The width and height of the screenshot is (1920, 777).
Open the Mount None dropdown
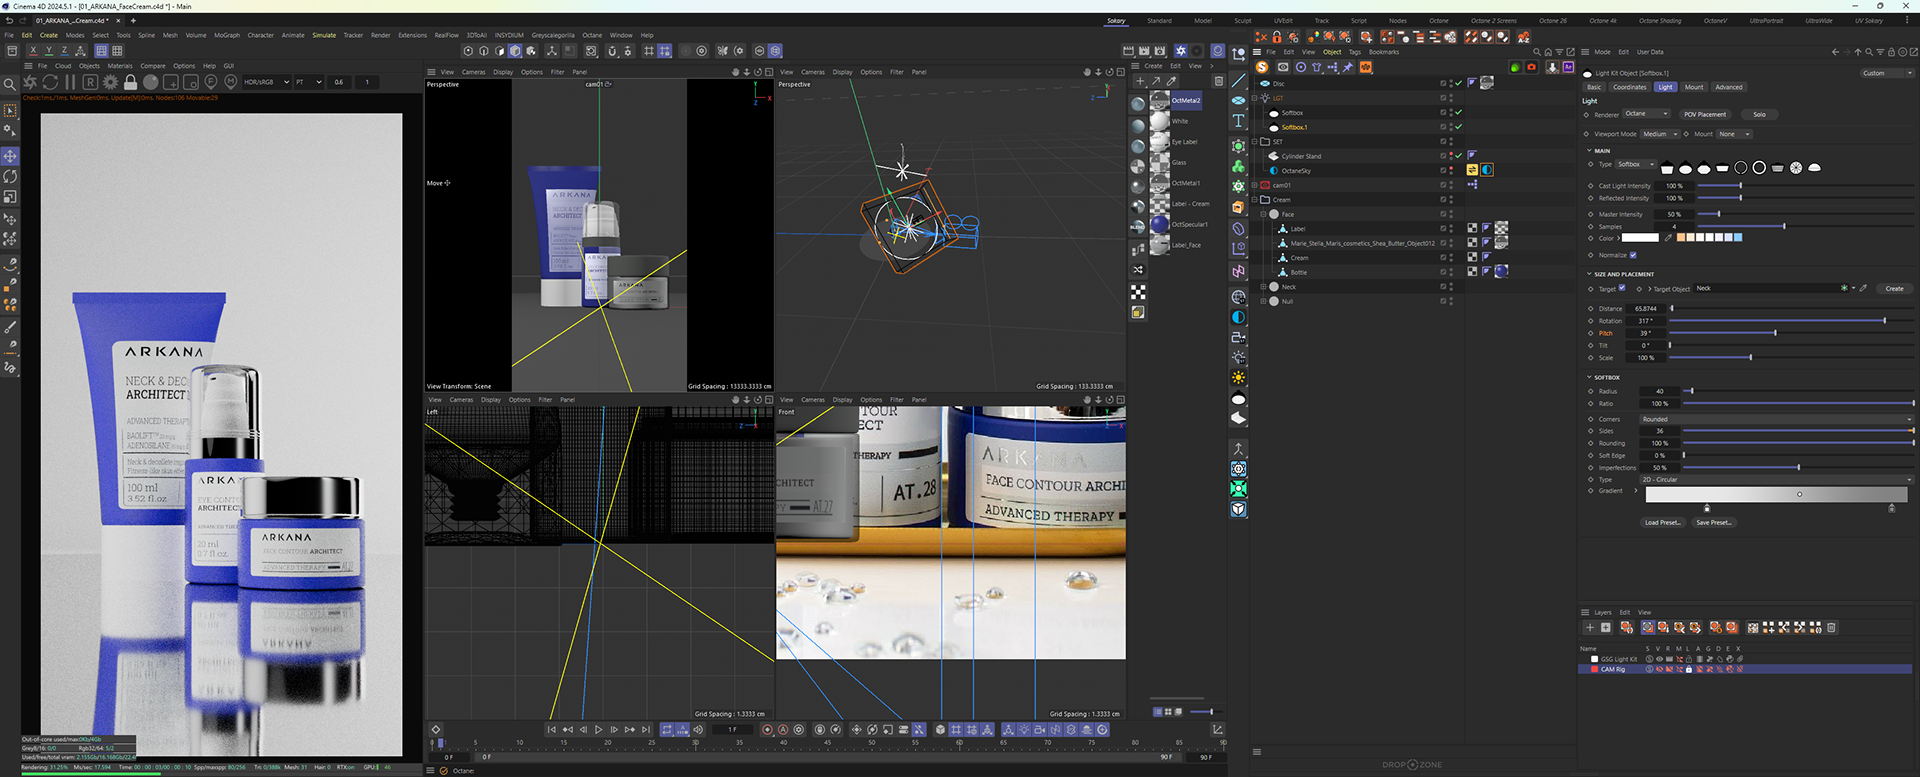click(x=1735, y=134)
